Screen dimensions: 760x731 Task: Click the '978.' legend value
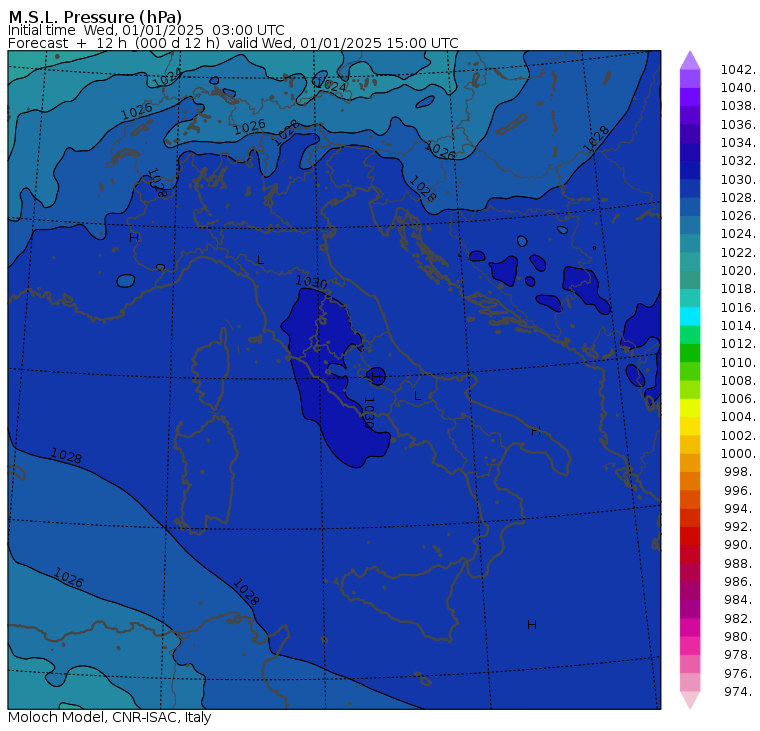pyautogui.click(x=740, y=654)
